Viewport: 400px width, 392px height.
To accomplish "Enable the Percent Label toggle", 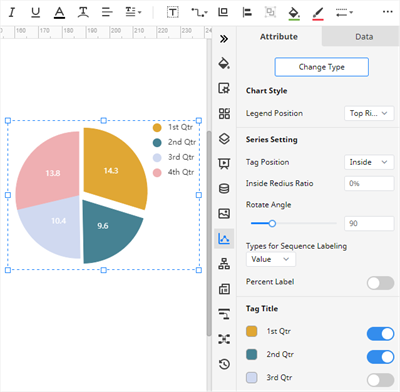I will pyautogui.click(x=380, y=283).
